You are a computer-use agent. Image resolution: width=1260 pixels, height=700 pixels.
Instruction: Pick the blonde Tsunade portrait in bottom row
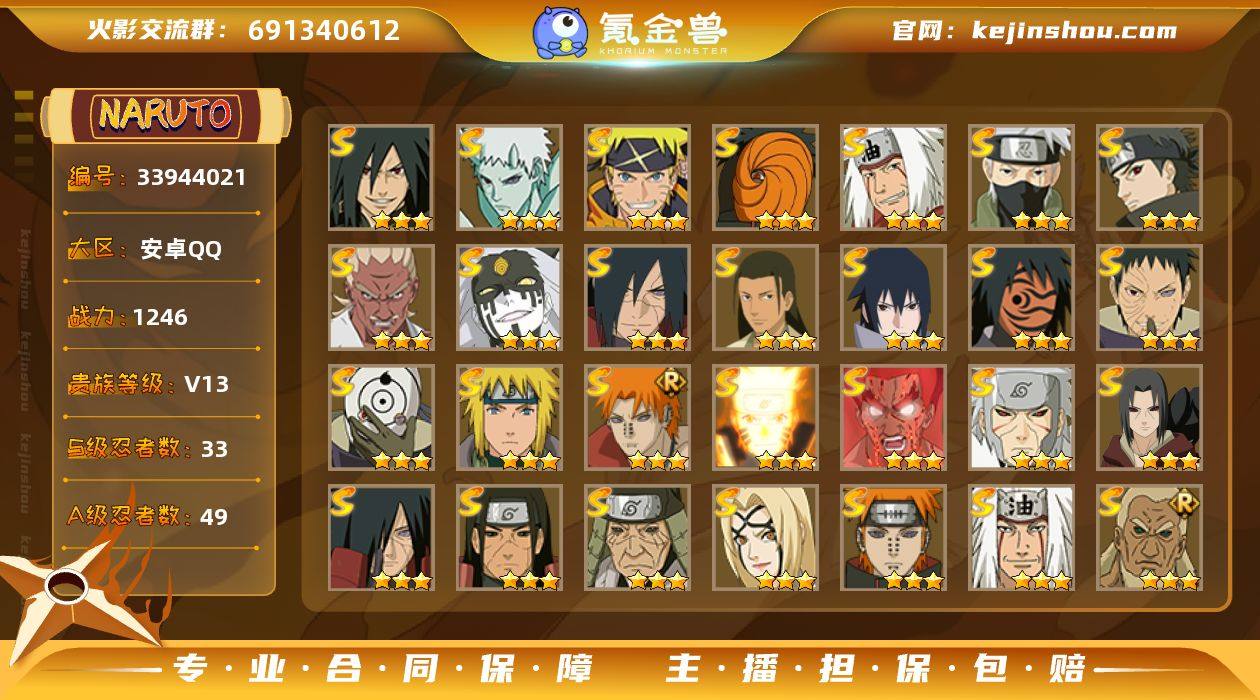click(x=765, y=538)
